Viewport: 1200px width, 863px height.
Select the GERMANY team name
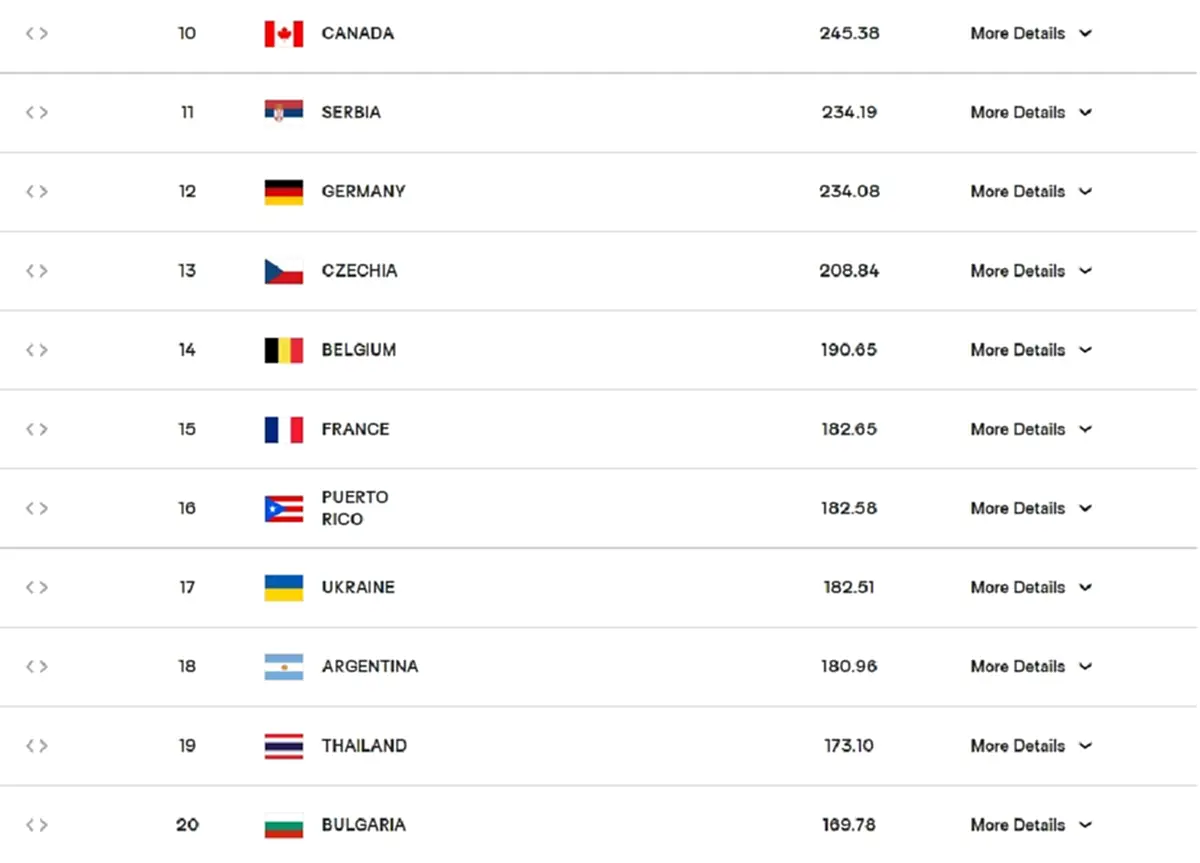pyautogui.click(x=364, y=192)
